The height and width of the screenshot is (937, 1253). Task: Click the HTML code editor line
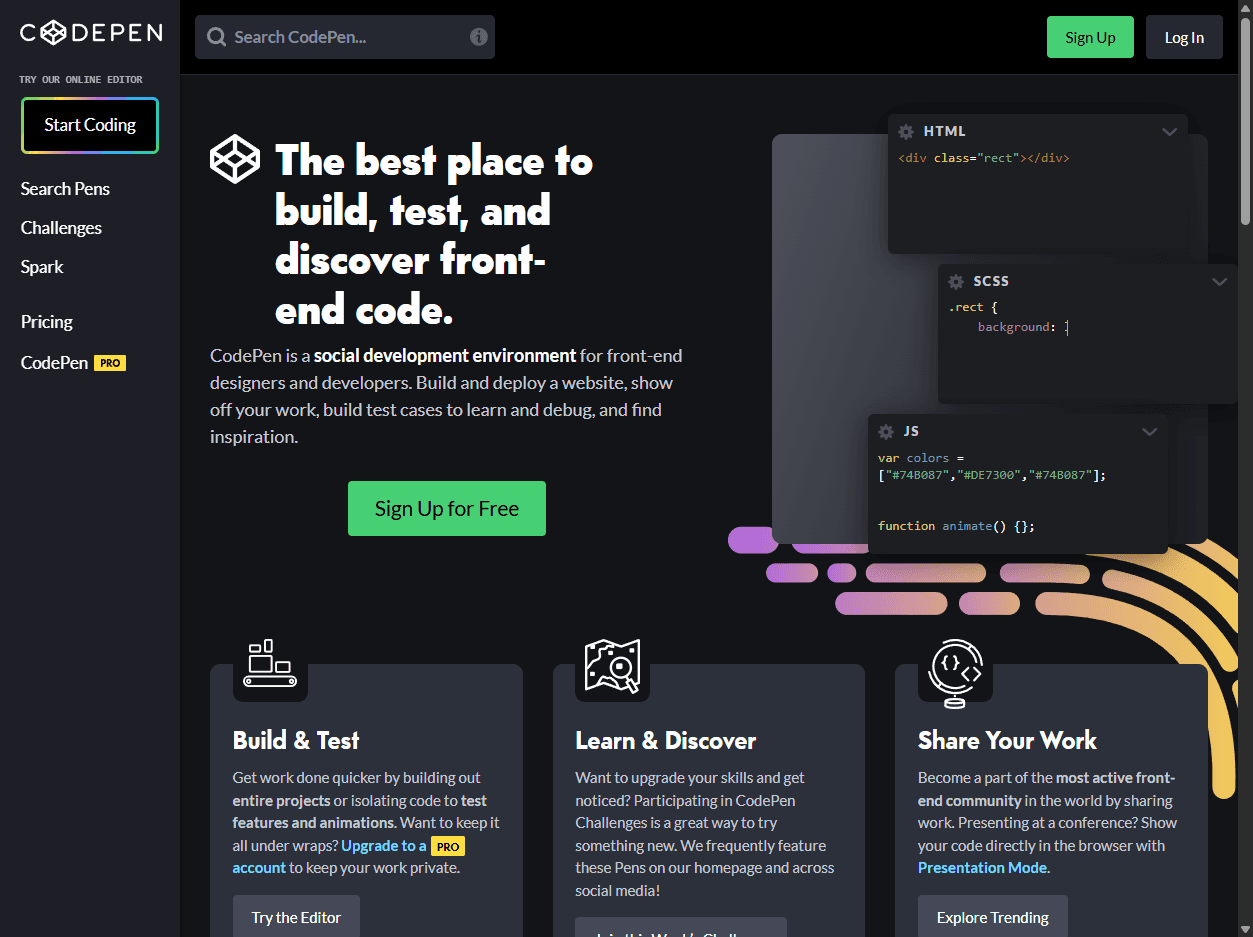[984, 158]
